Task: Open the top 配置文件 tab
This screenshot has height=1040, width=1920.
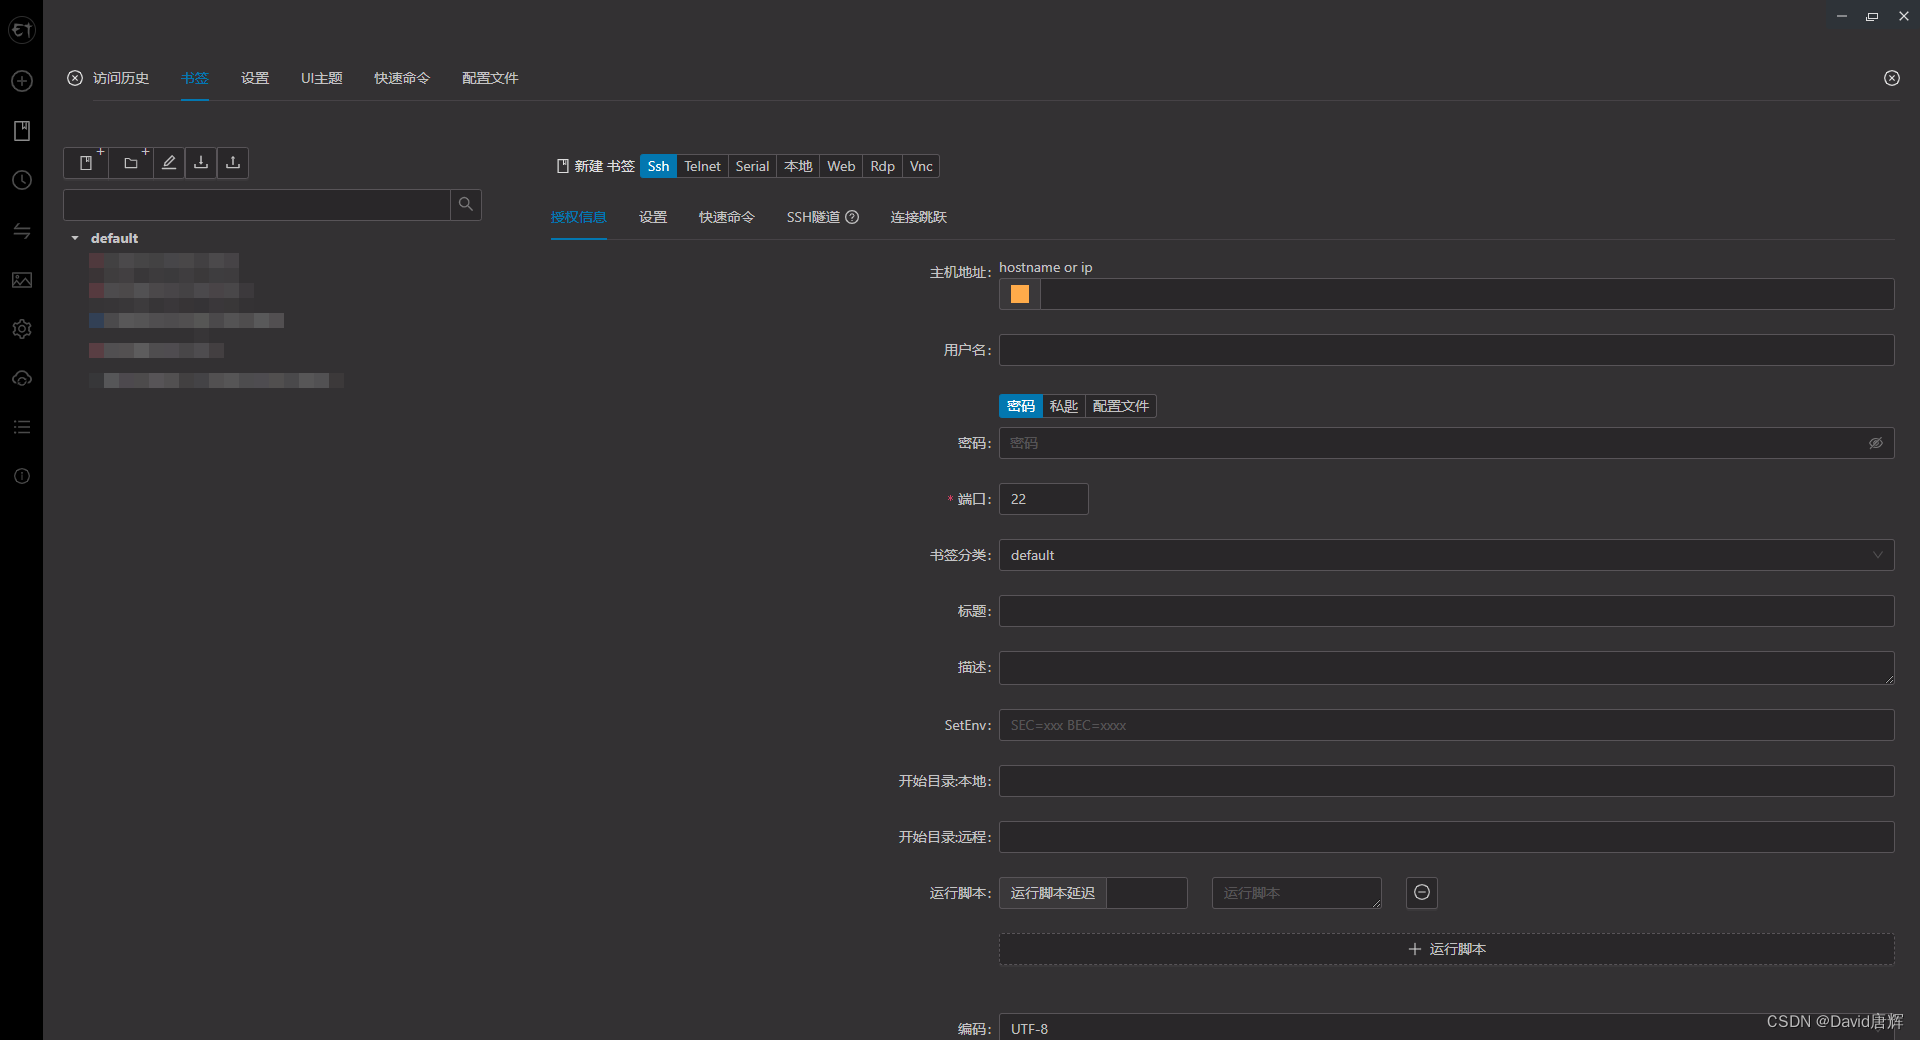Action: (490, 78)
